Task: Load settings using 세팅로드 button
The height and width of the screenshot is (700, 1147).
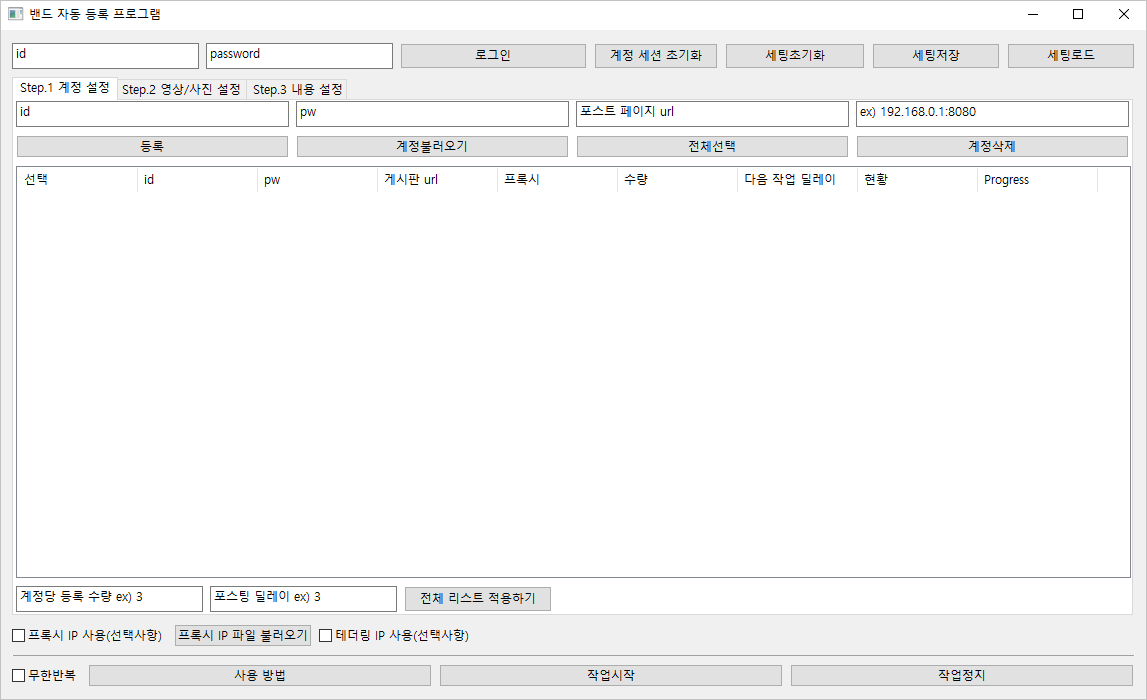Action: [1070, 55]
